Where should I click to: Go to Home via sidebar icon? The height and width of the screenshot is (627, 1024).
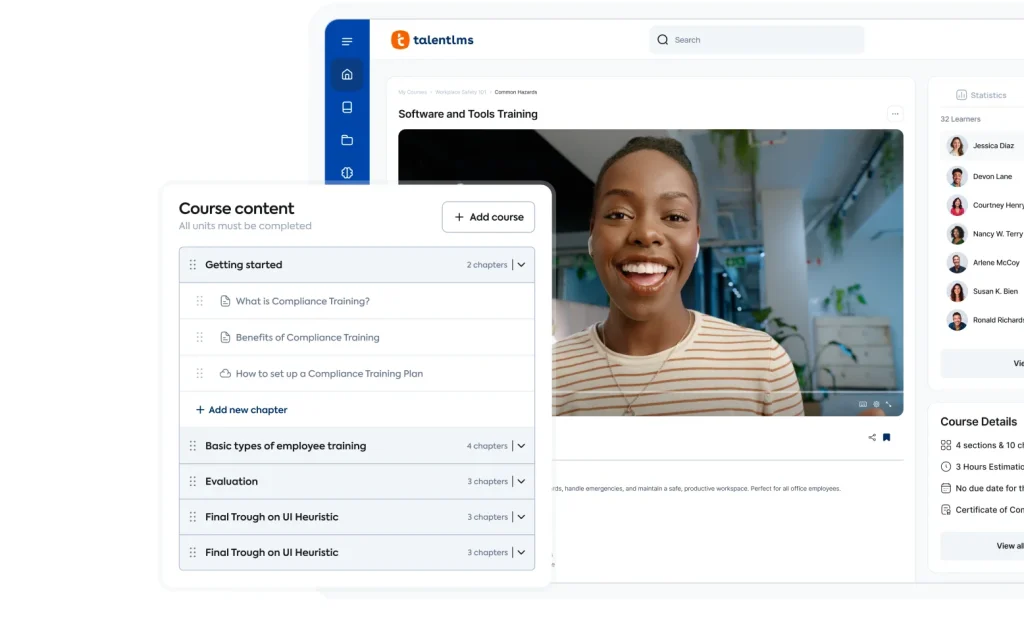[x=347, y=74]
